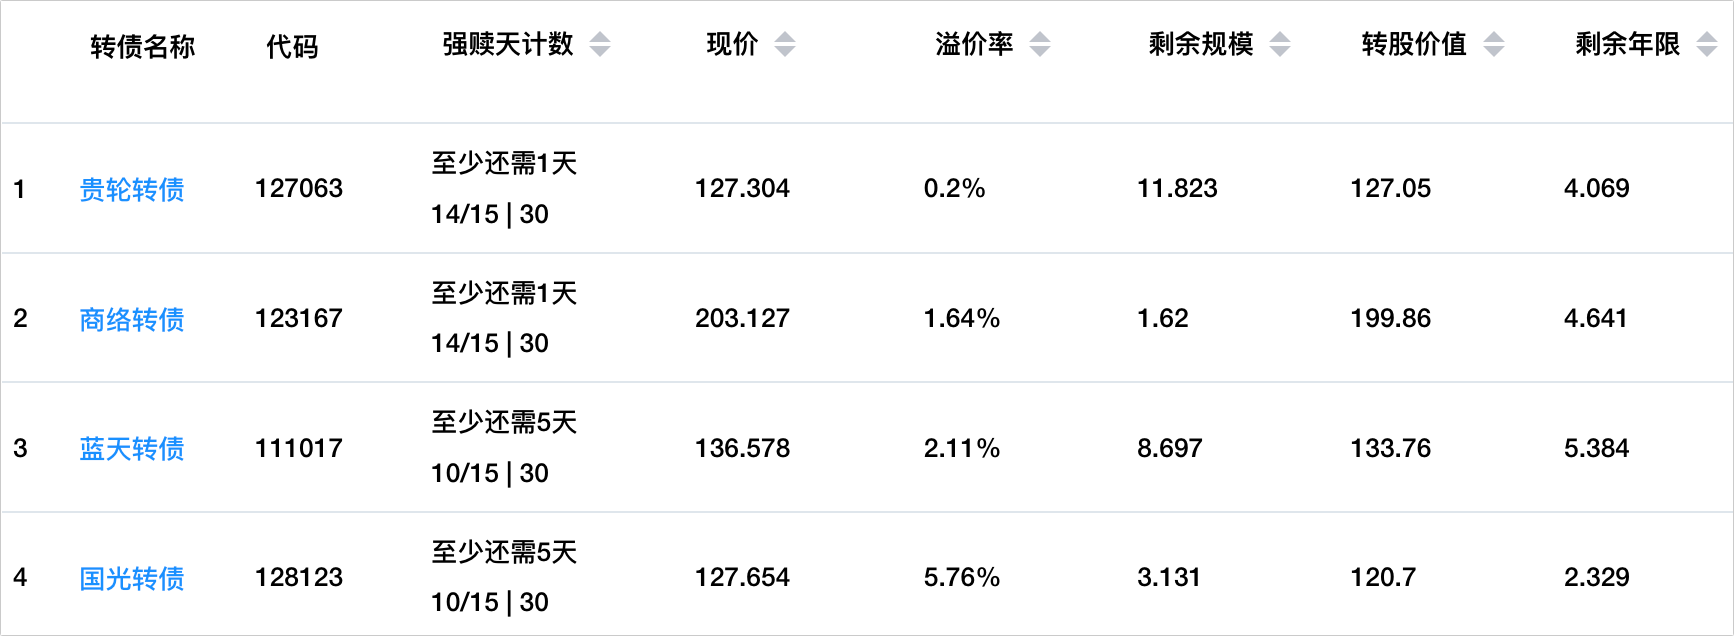The image size is (1734, 636).
Task: Sort by 强赎天计数 column sort icon
Action: pyautogui.click(x=600, y=45)
